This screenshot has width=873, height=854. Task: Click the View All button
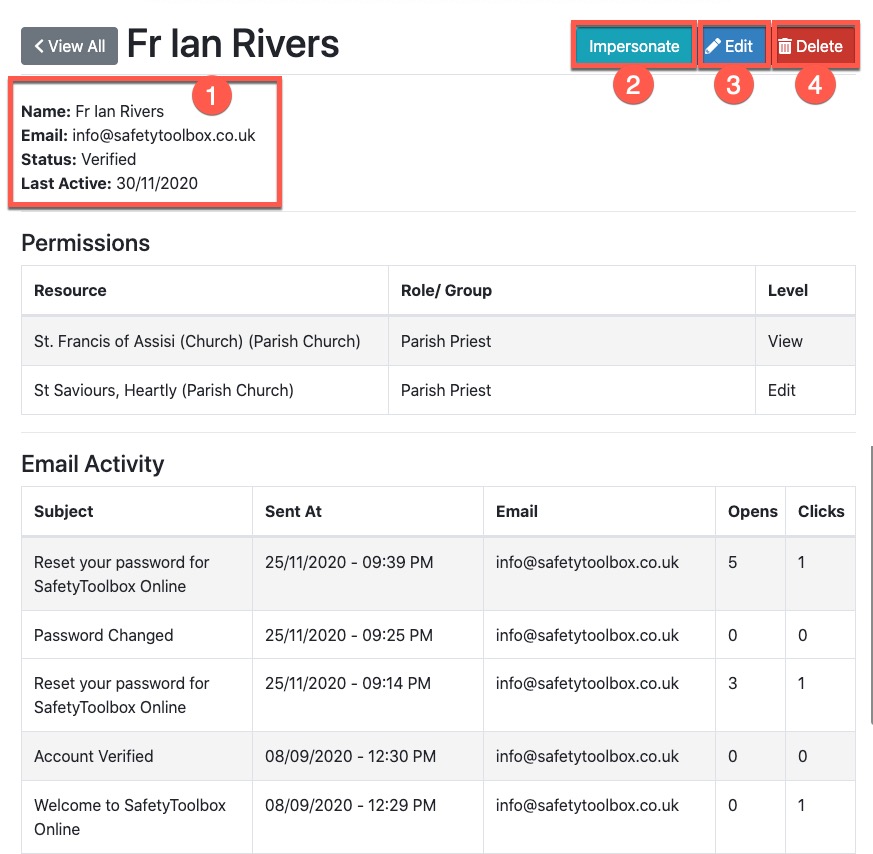[x=69, y=46]
